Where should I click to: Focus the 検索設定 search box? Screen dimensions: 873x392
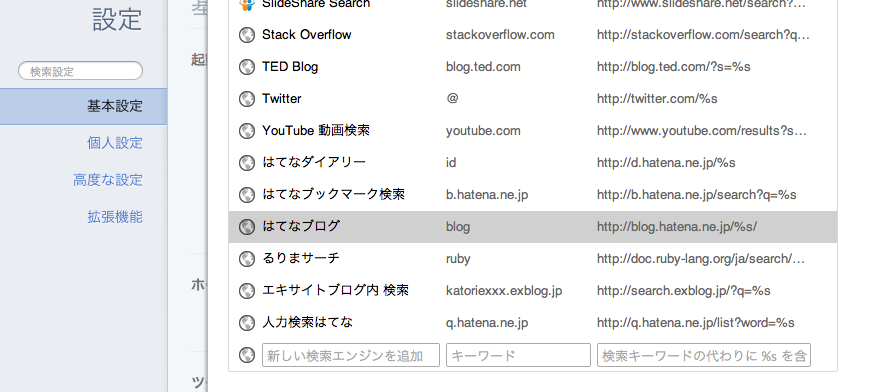81,71
